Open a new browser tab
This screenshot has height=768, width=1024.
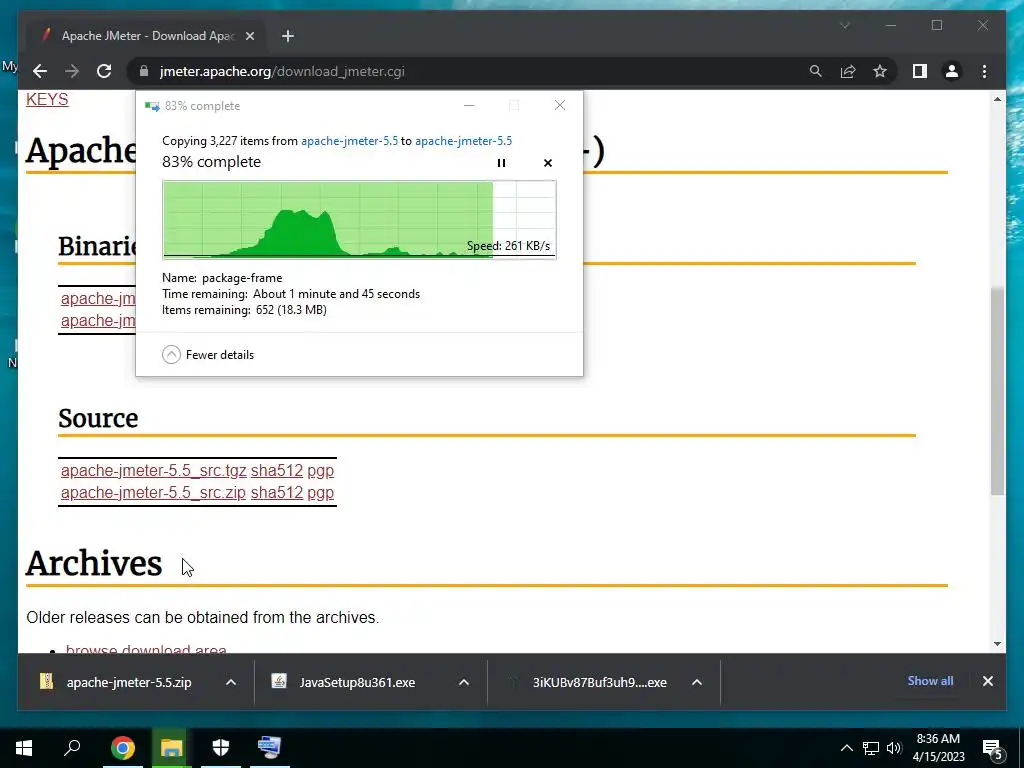click(288, 36)
